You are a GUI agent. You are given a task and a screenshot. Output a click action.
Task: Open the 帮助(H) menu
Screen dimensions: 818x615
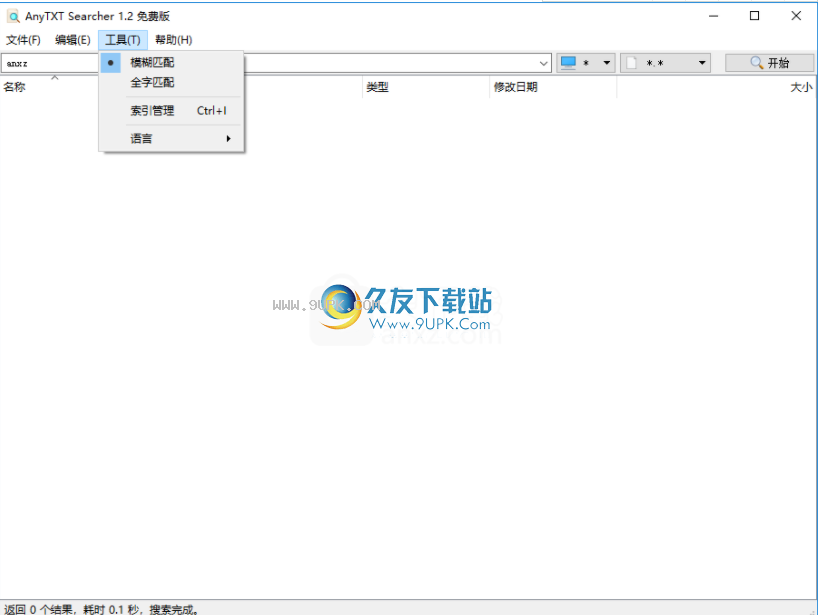coord(174,40)
